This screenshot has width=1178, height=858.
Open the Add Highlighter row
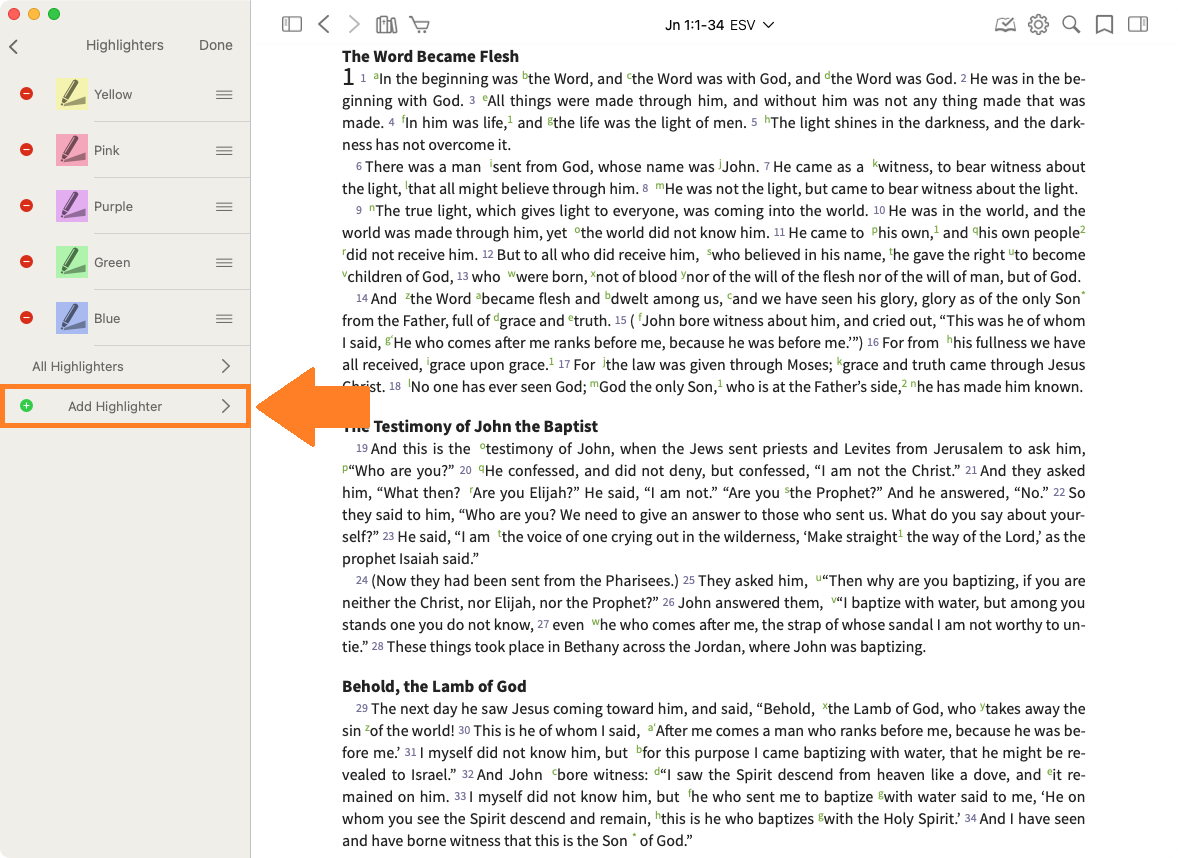[x=125, y=406]
